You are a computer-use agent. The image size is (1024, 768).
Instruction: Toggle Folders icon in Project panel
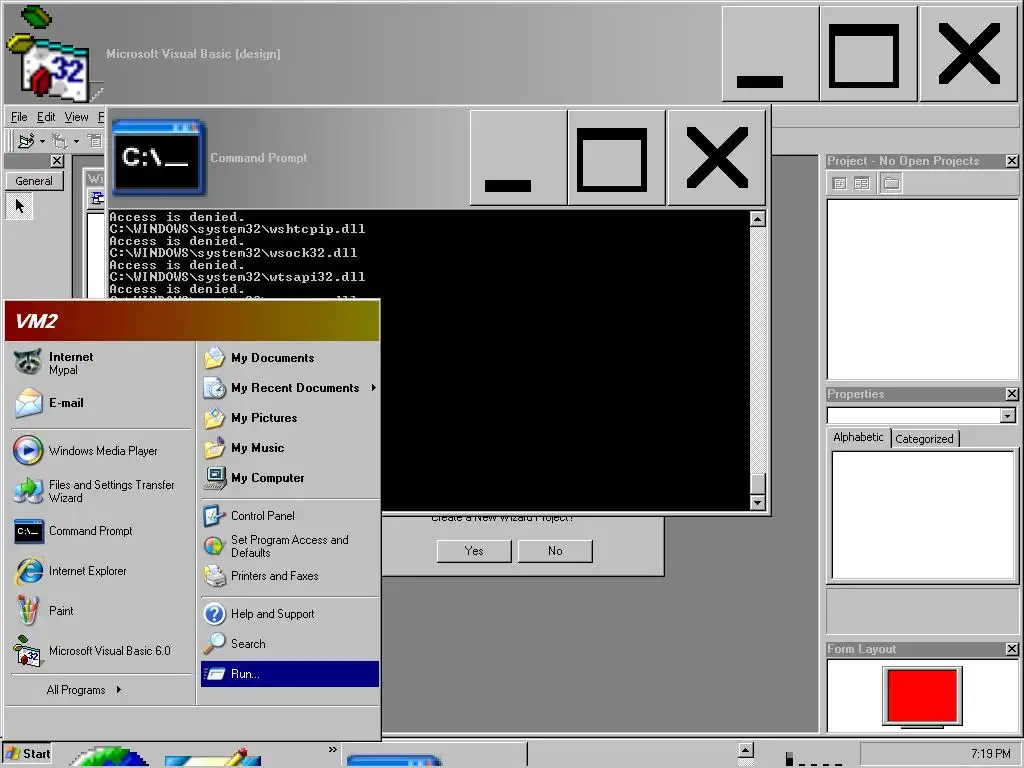pyautogui.click(x=891, y=184)
